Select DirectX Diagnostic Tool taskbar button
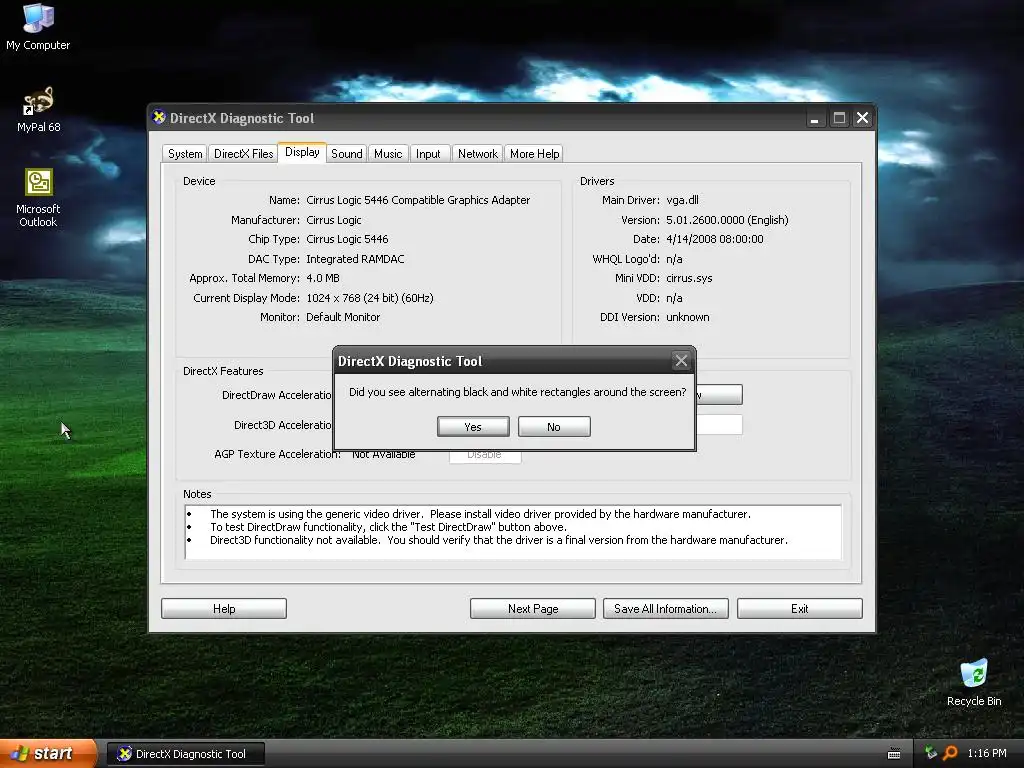Screen dimensions: 1024x768 [x=186, y=754]
